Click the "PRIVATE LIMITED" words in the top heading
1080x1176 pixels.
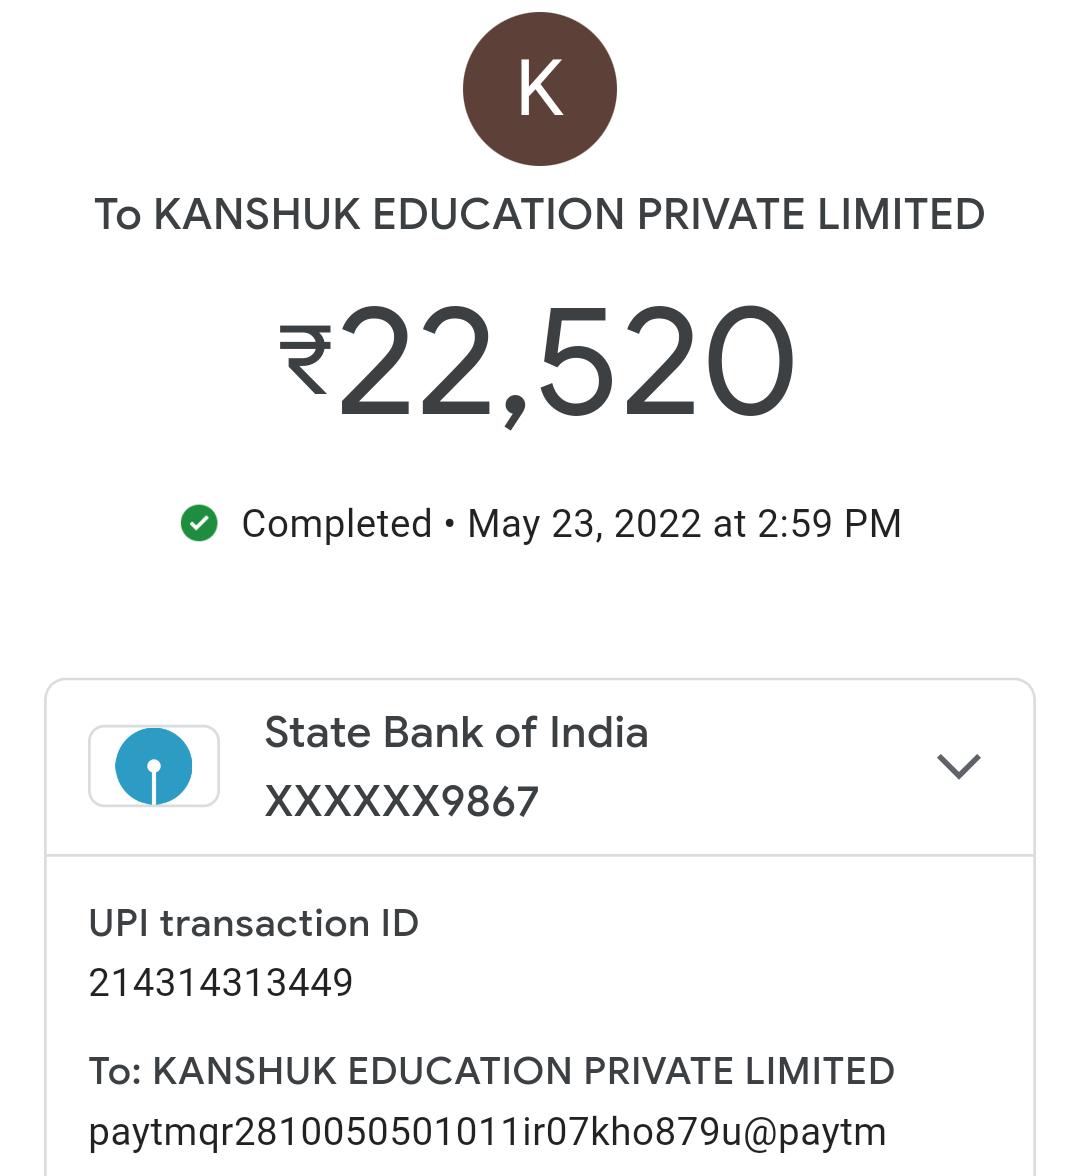[x=811, y=215]
